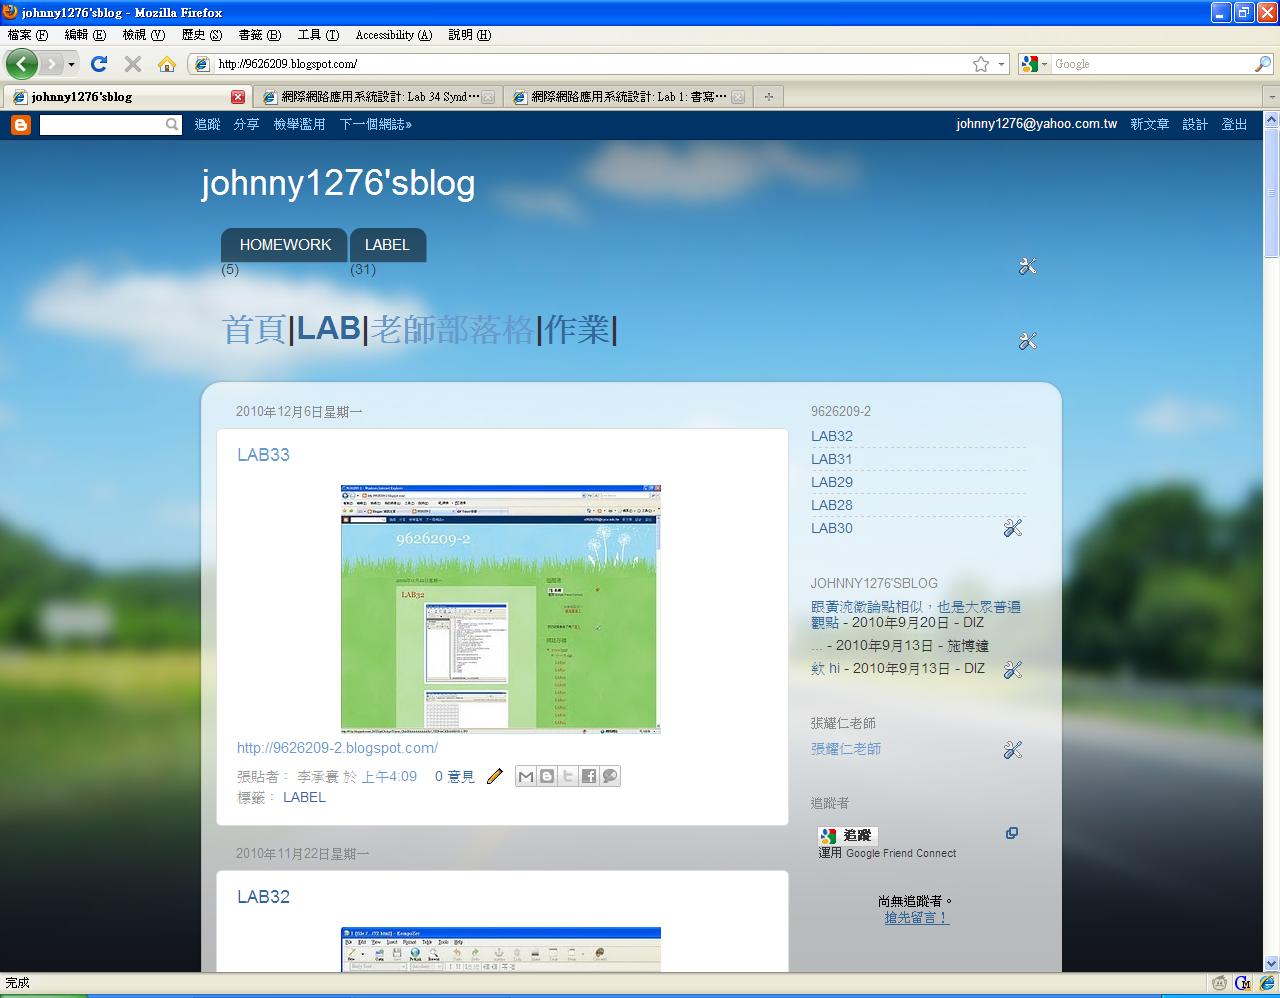The height and width of the screenshot is (998, 1280).
Task: Click the orange Blogger logo icon
Action: coord(21,125)
